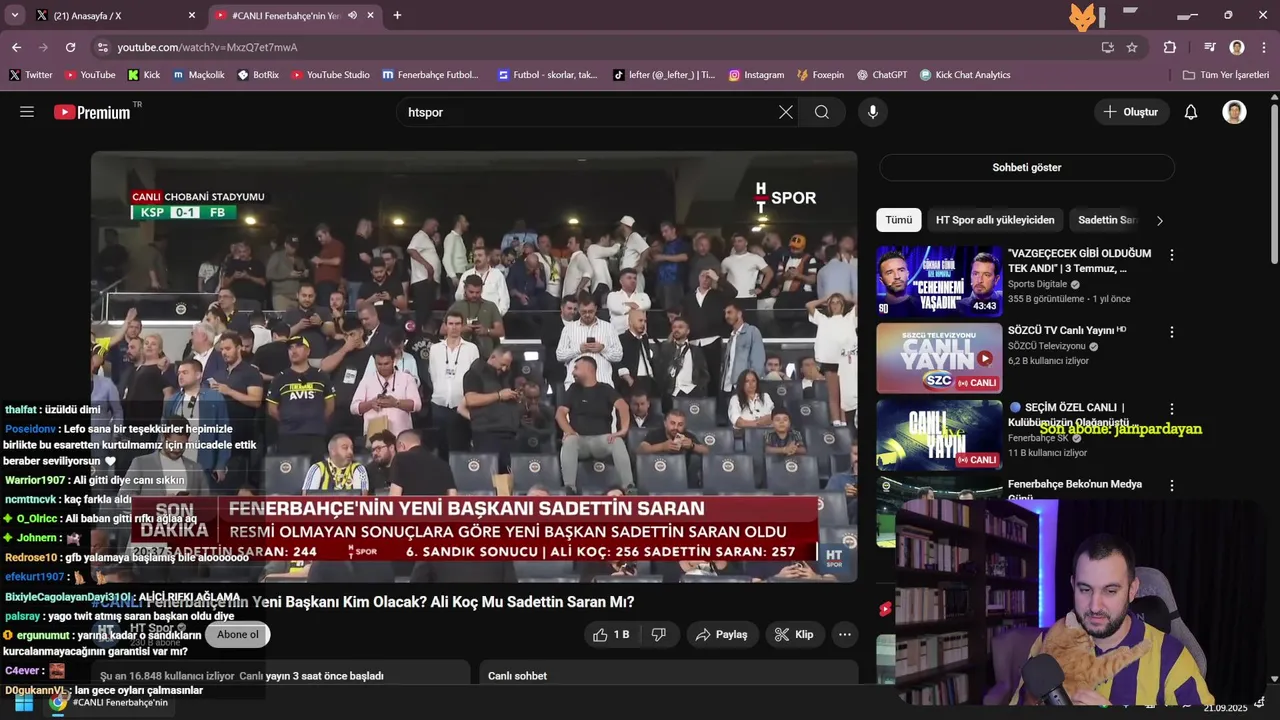Viewport: 1280px width, 720px height.
Task: Like the video with thumbs up
Action: (x=611, y=635)
